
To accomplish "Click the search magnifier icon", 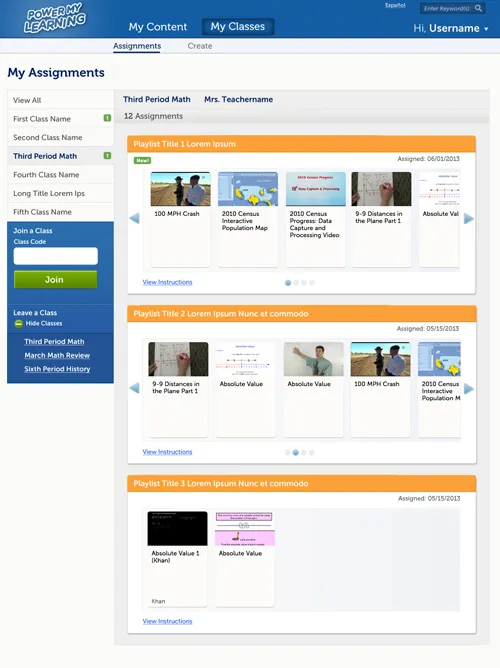I will point(478,8).
